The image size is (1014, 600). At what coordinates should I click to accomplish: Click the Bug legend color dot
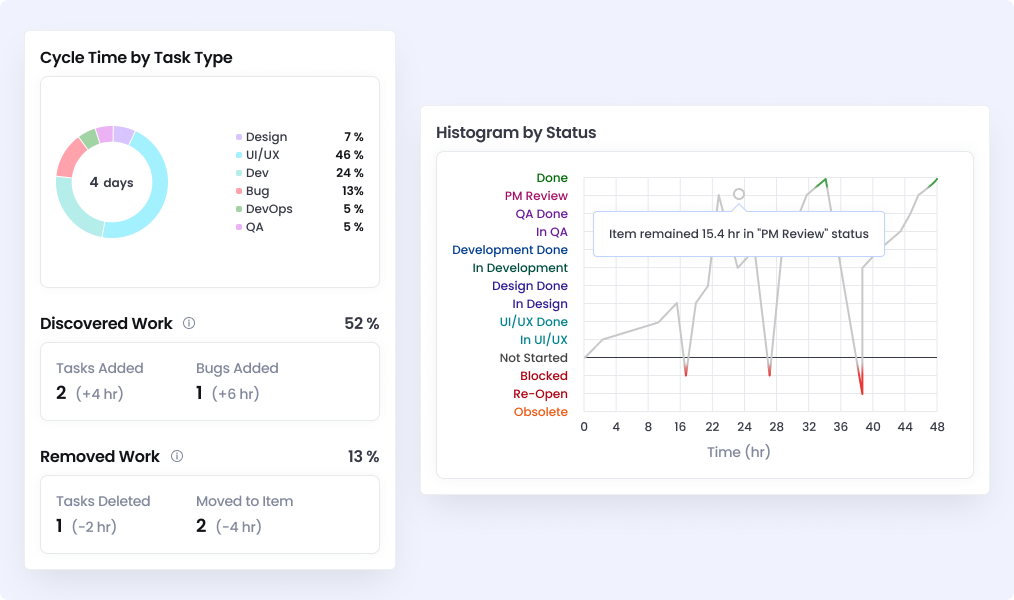[238, 191]
